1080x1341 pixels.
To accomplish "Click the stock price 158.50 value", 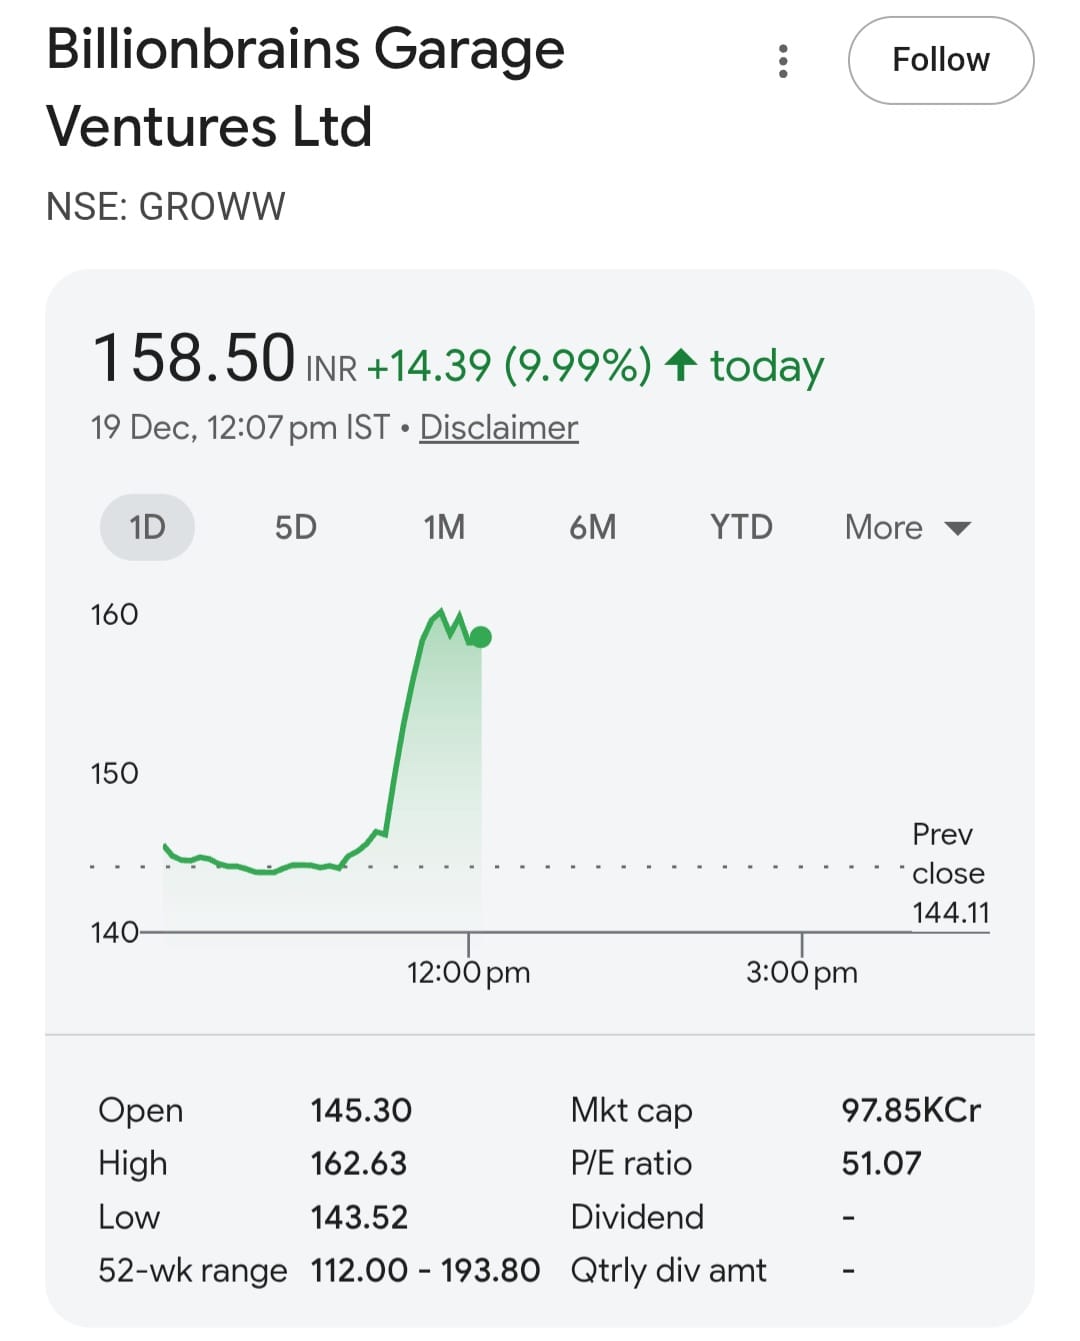I will pyautogui.click(x=194, y=358).
